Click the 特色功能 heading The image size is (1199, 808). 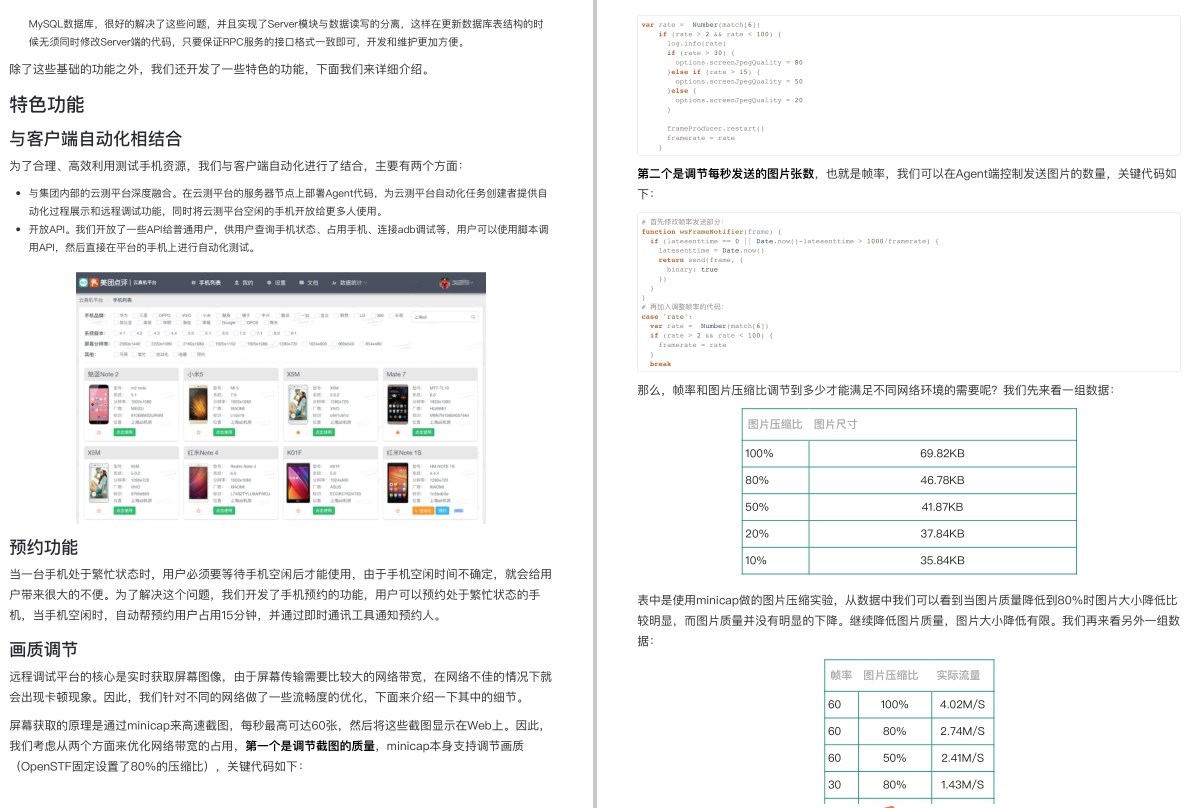tap(47, 105)
